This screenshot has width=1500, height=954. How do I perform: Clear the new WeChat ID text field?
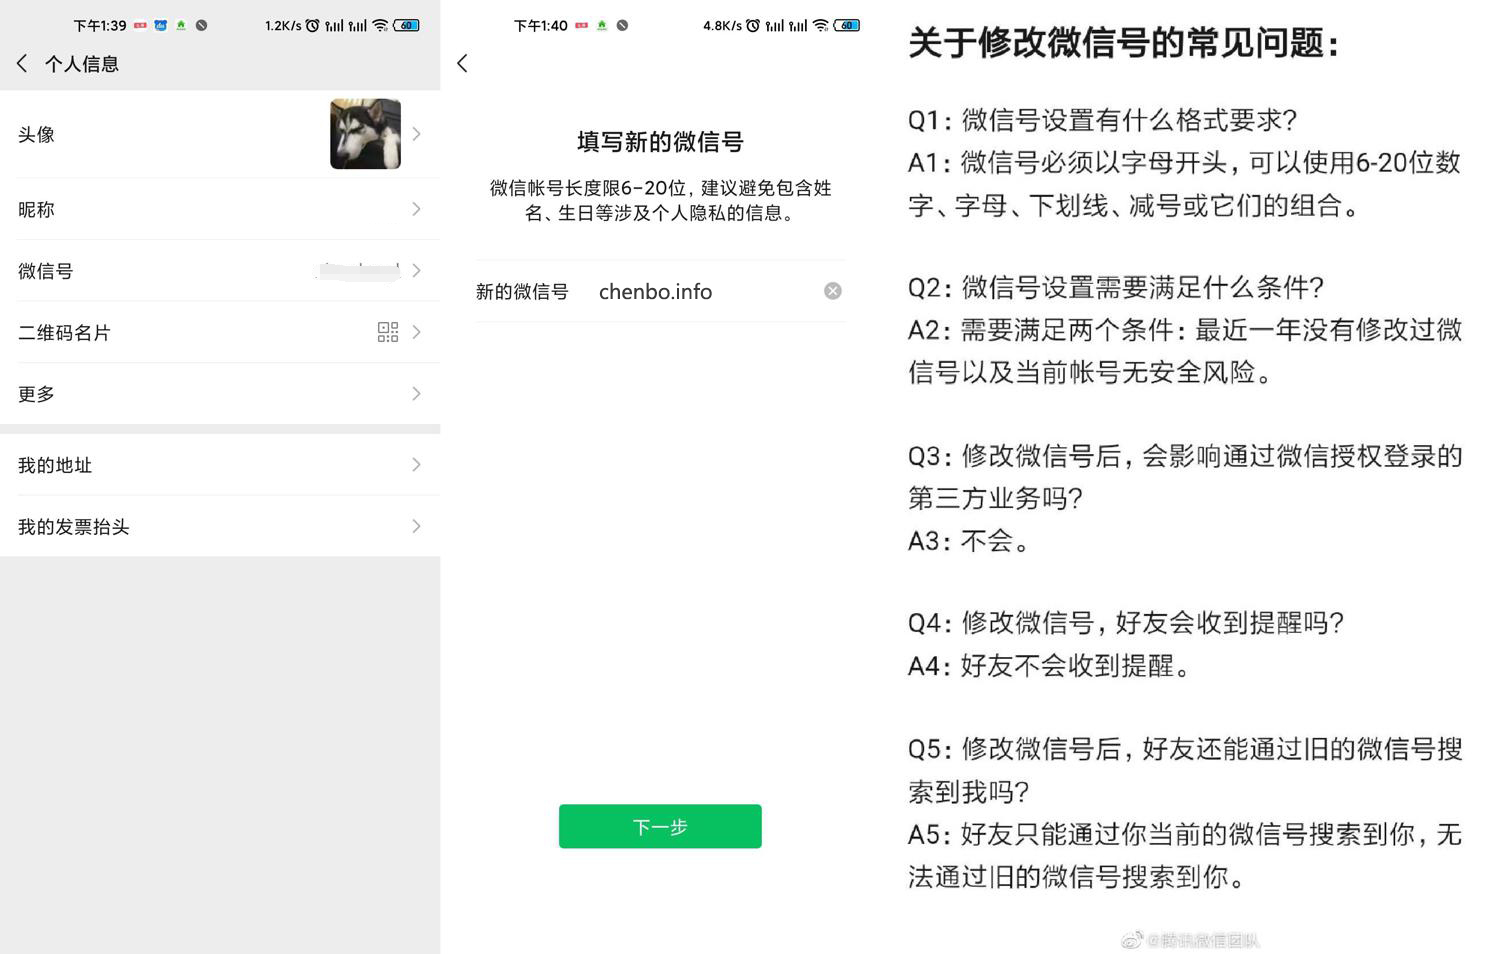(832, 291)
